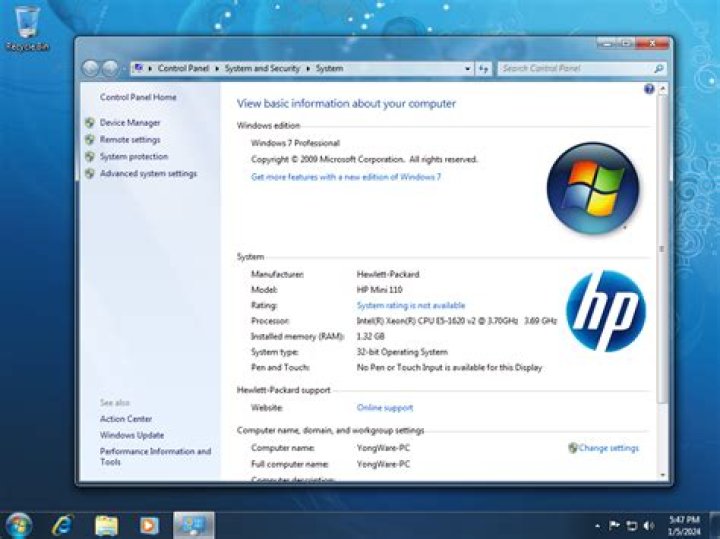Screen dimensions: 720x539
Task: Open help with the question mark icon
Action: click(x=649, y=89)
